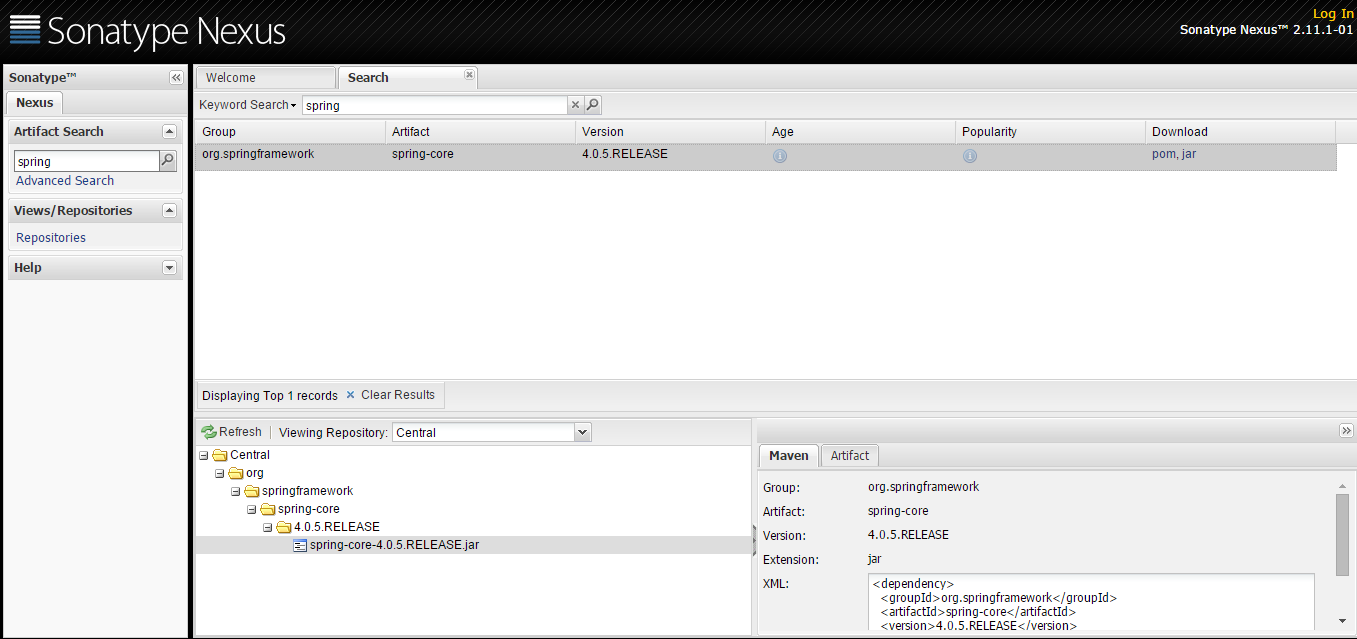This screenshot has width=1357, height=639.
Task: Click the XML dependency snippet text area
Action: [1091, 603]
